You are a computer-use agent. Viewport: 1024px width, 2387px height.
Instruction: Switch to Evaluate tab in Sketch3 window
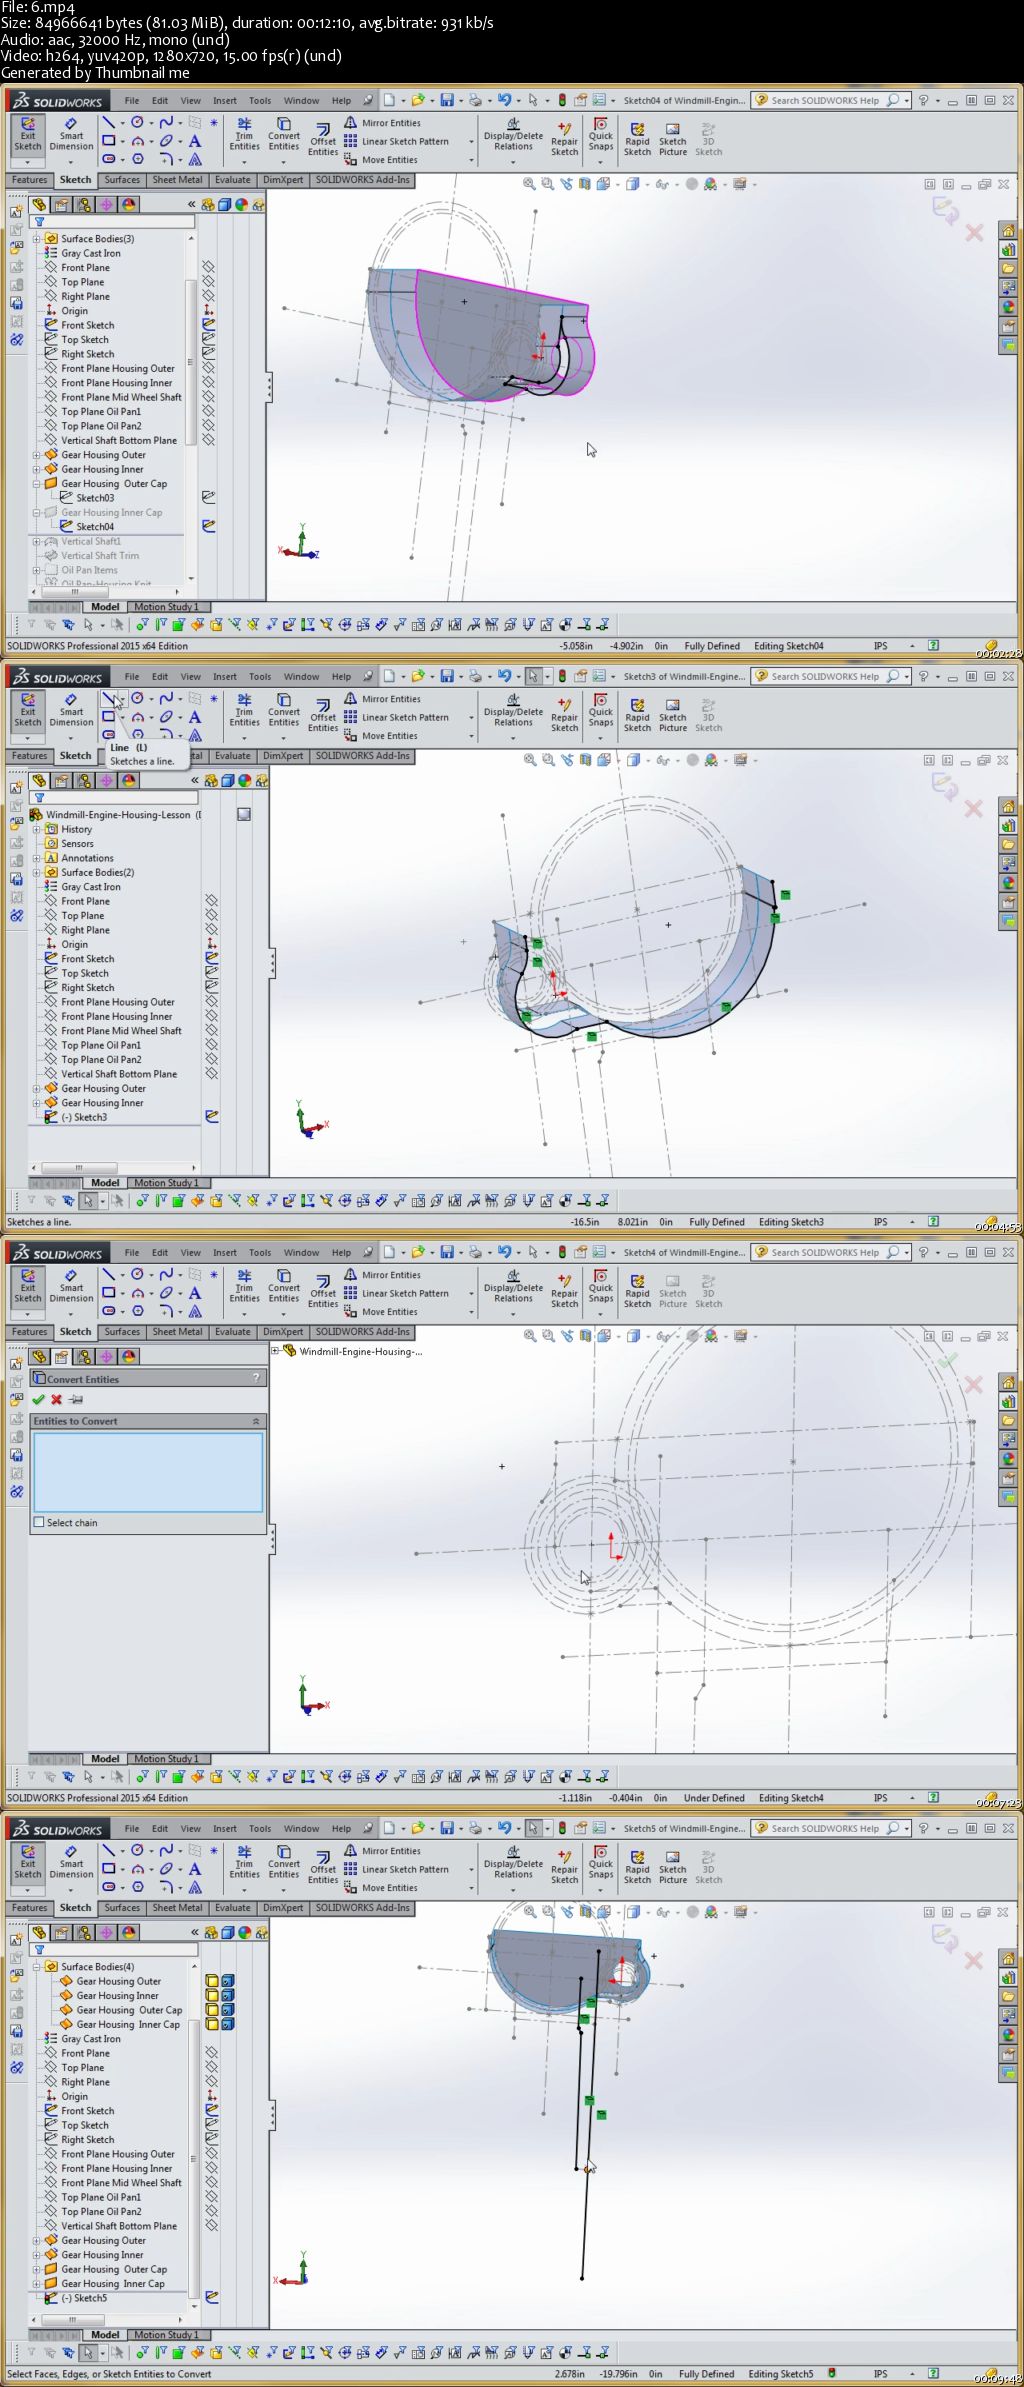click(x=232, y=756)
